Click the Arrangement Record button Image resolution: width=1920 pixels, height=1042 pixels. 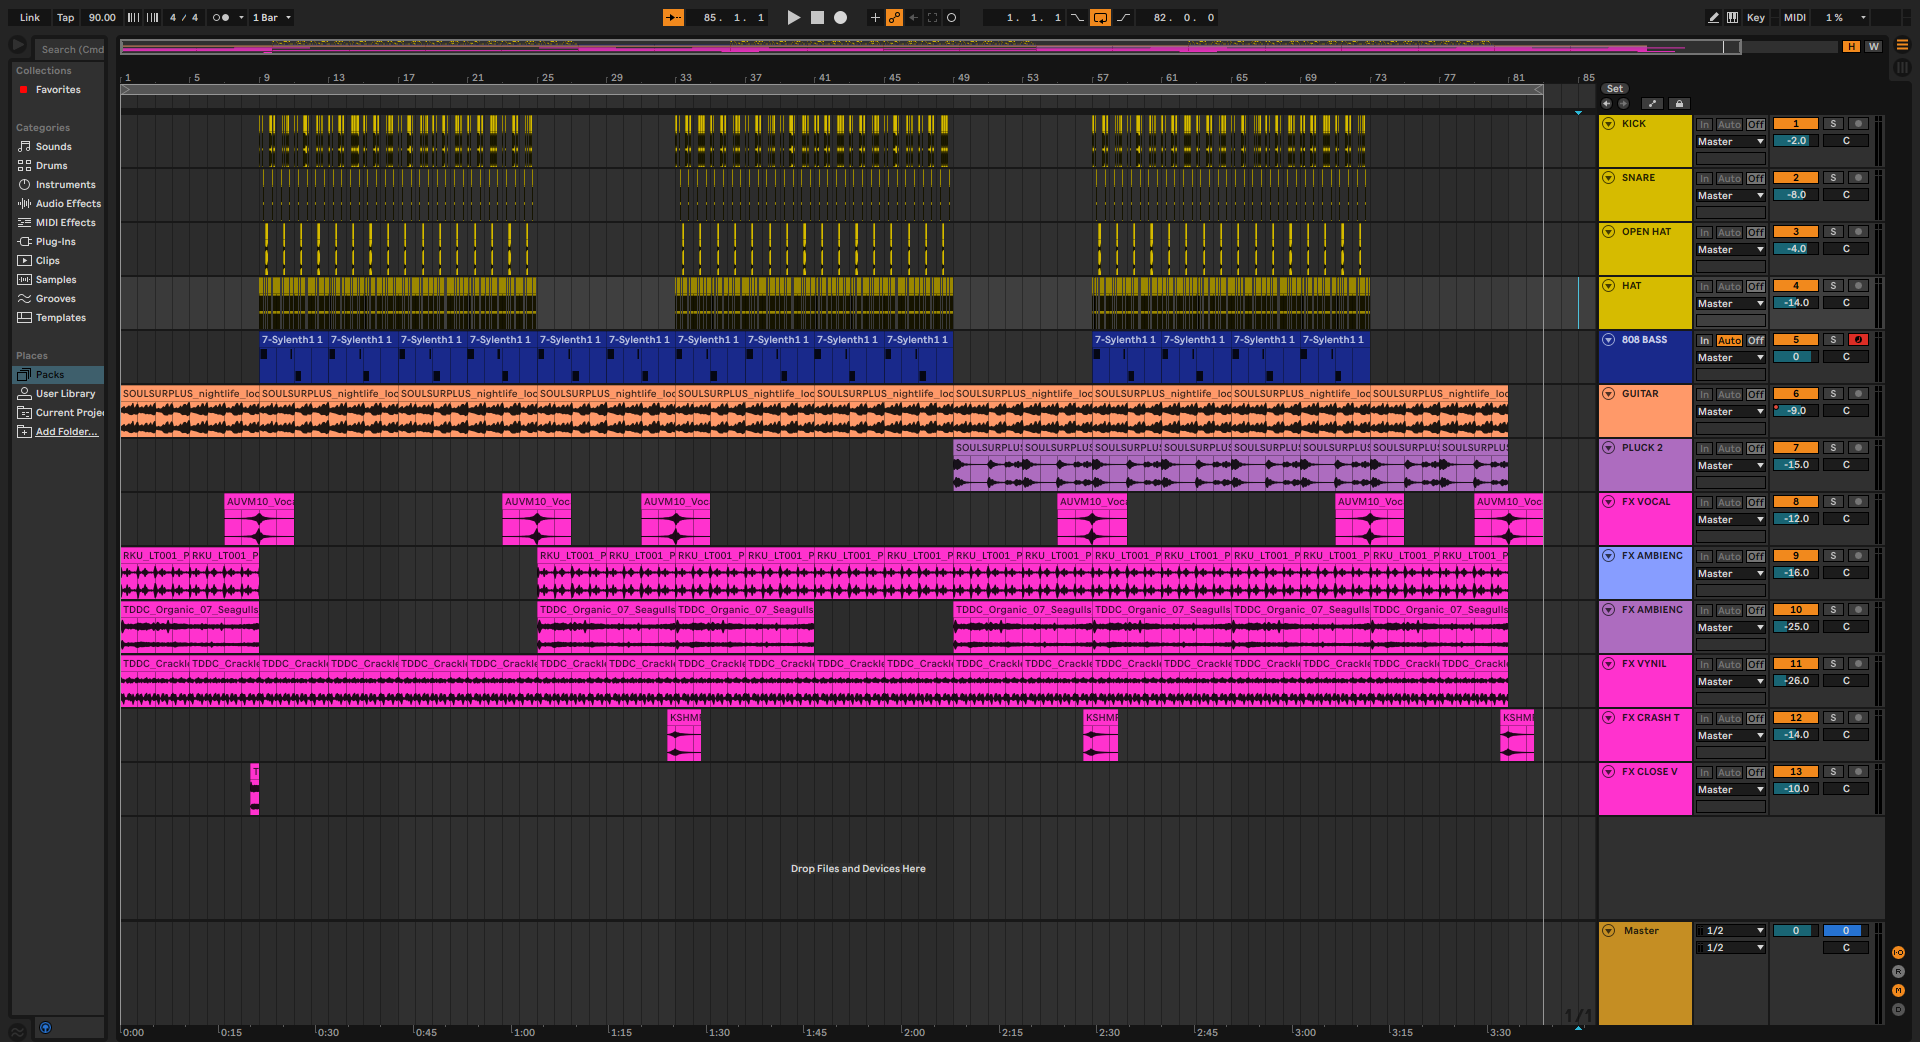[x=841, y=17]
